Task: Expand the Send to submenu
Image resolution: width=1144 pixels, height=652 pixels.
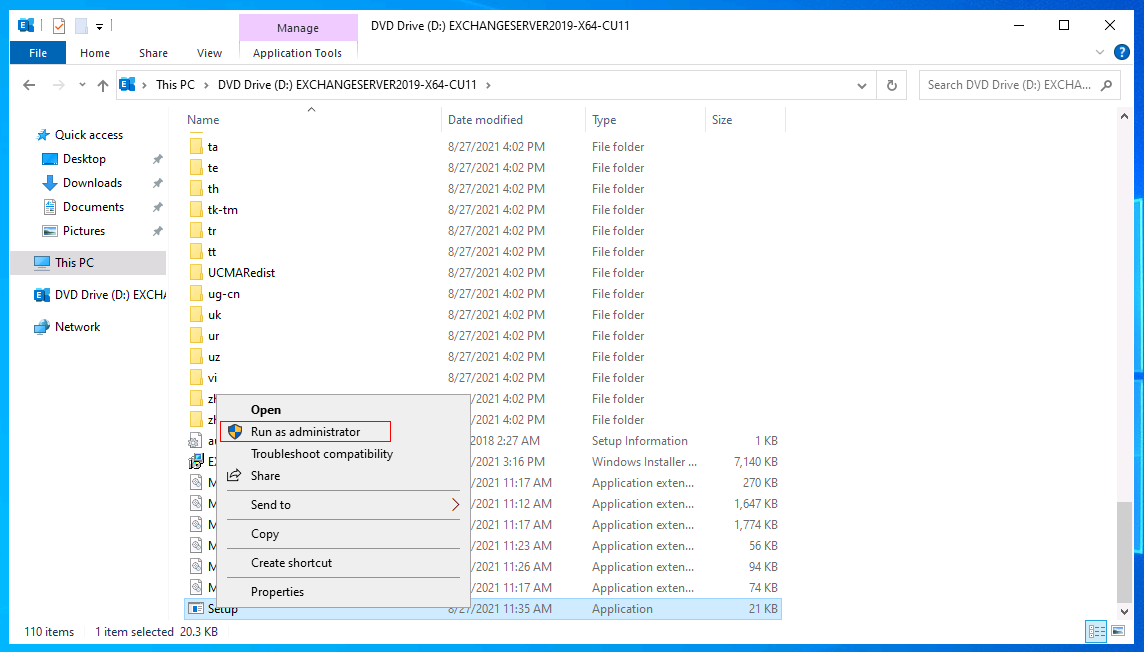Action: pyautogui.click(x=343, y=505)
